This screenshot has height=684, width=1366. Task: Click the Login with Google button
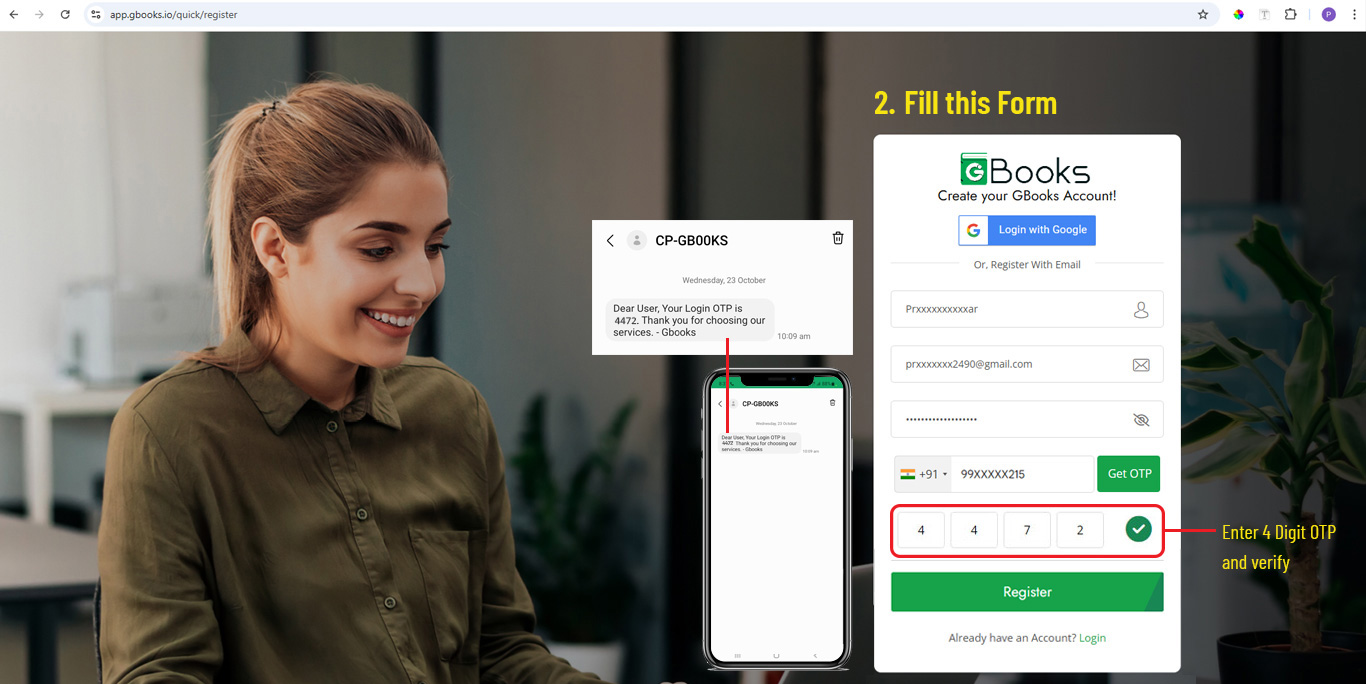pos(1027,230)
